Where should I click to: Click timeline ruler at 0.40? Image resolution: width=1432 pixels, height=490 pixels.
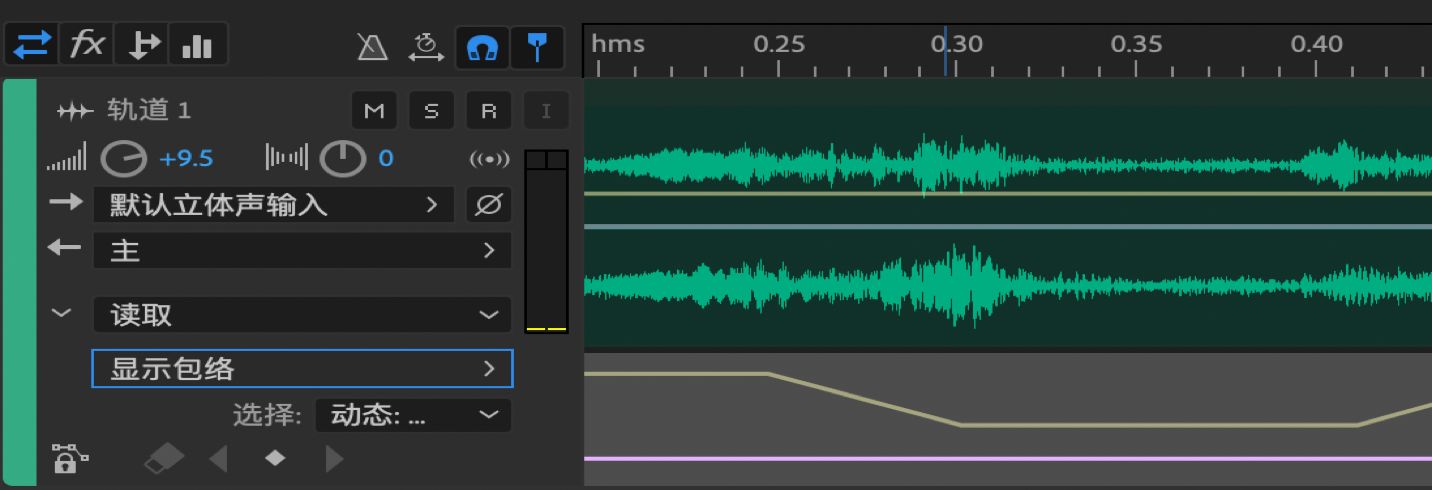1316,44
